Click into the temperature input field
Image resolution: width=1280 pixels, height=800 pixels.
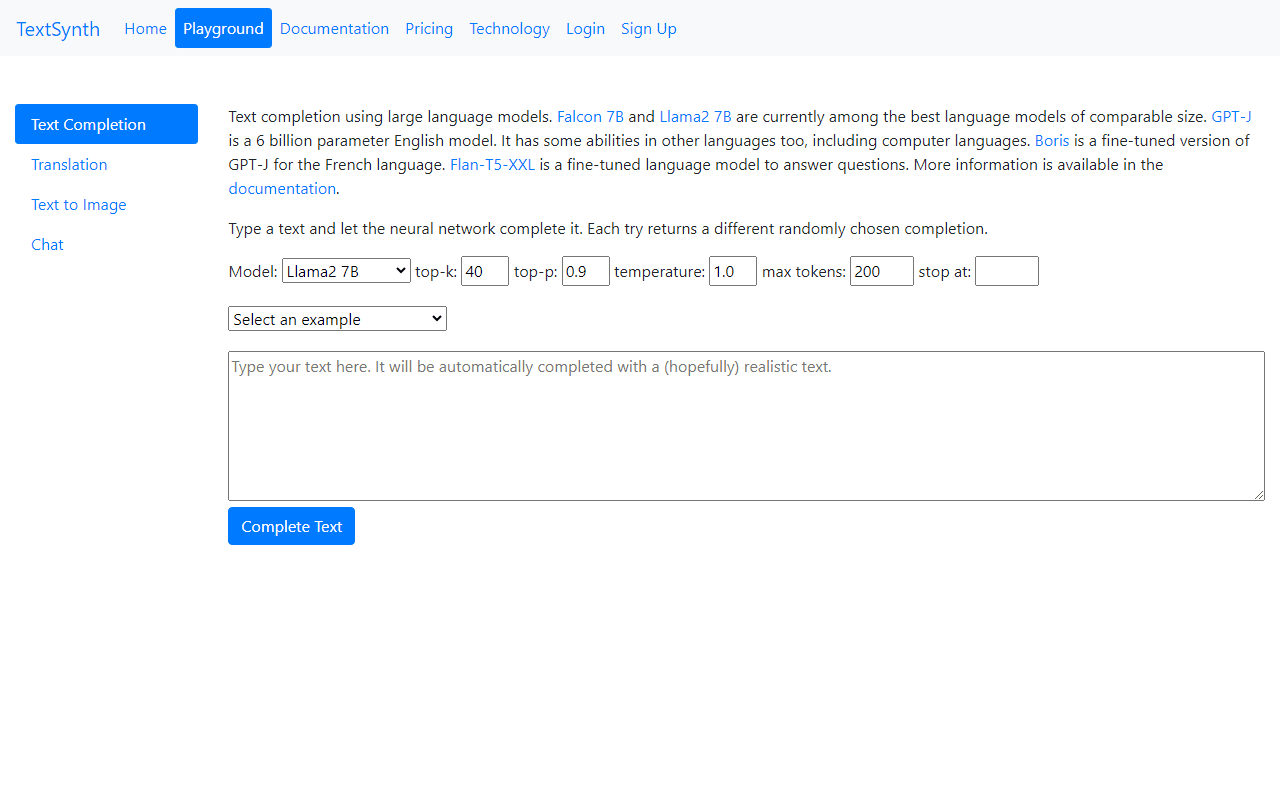(732, 271)
